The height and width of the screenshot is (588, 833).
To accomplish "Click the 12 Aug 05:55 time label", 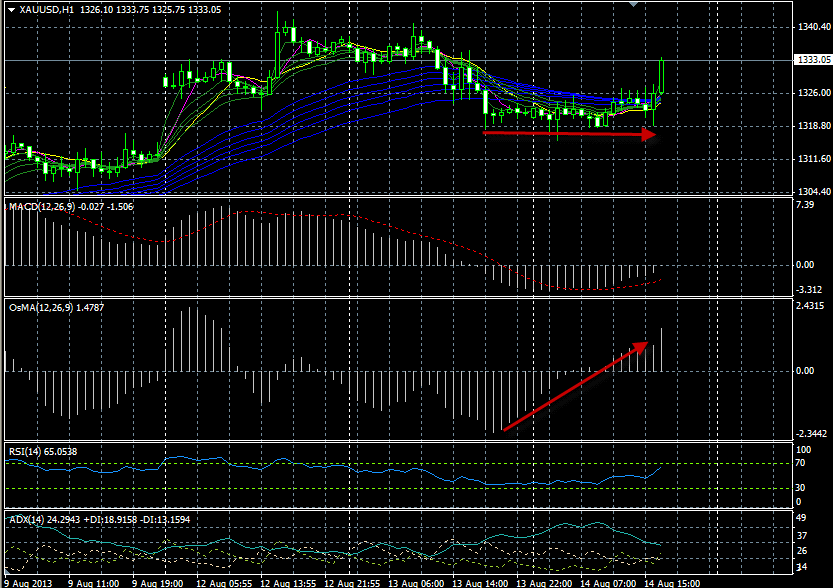I will (224, 583).
